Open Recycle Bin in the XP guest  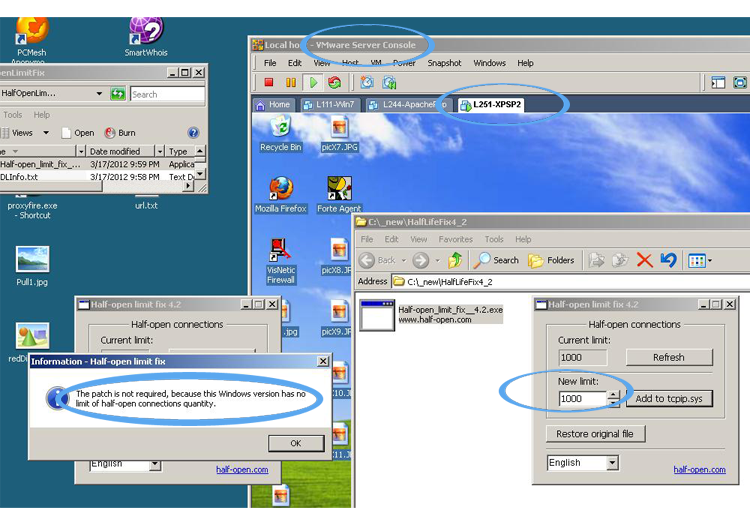[281, 135]
